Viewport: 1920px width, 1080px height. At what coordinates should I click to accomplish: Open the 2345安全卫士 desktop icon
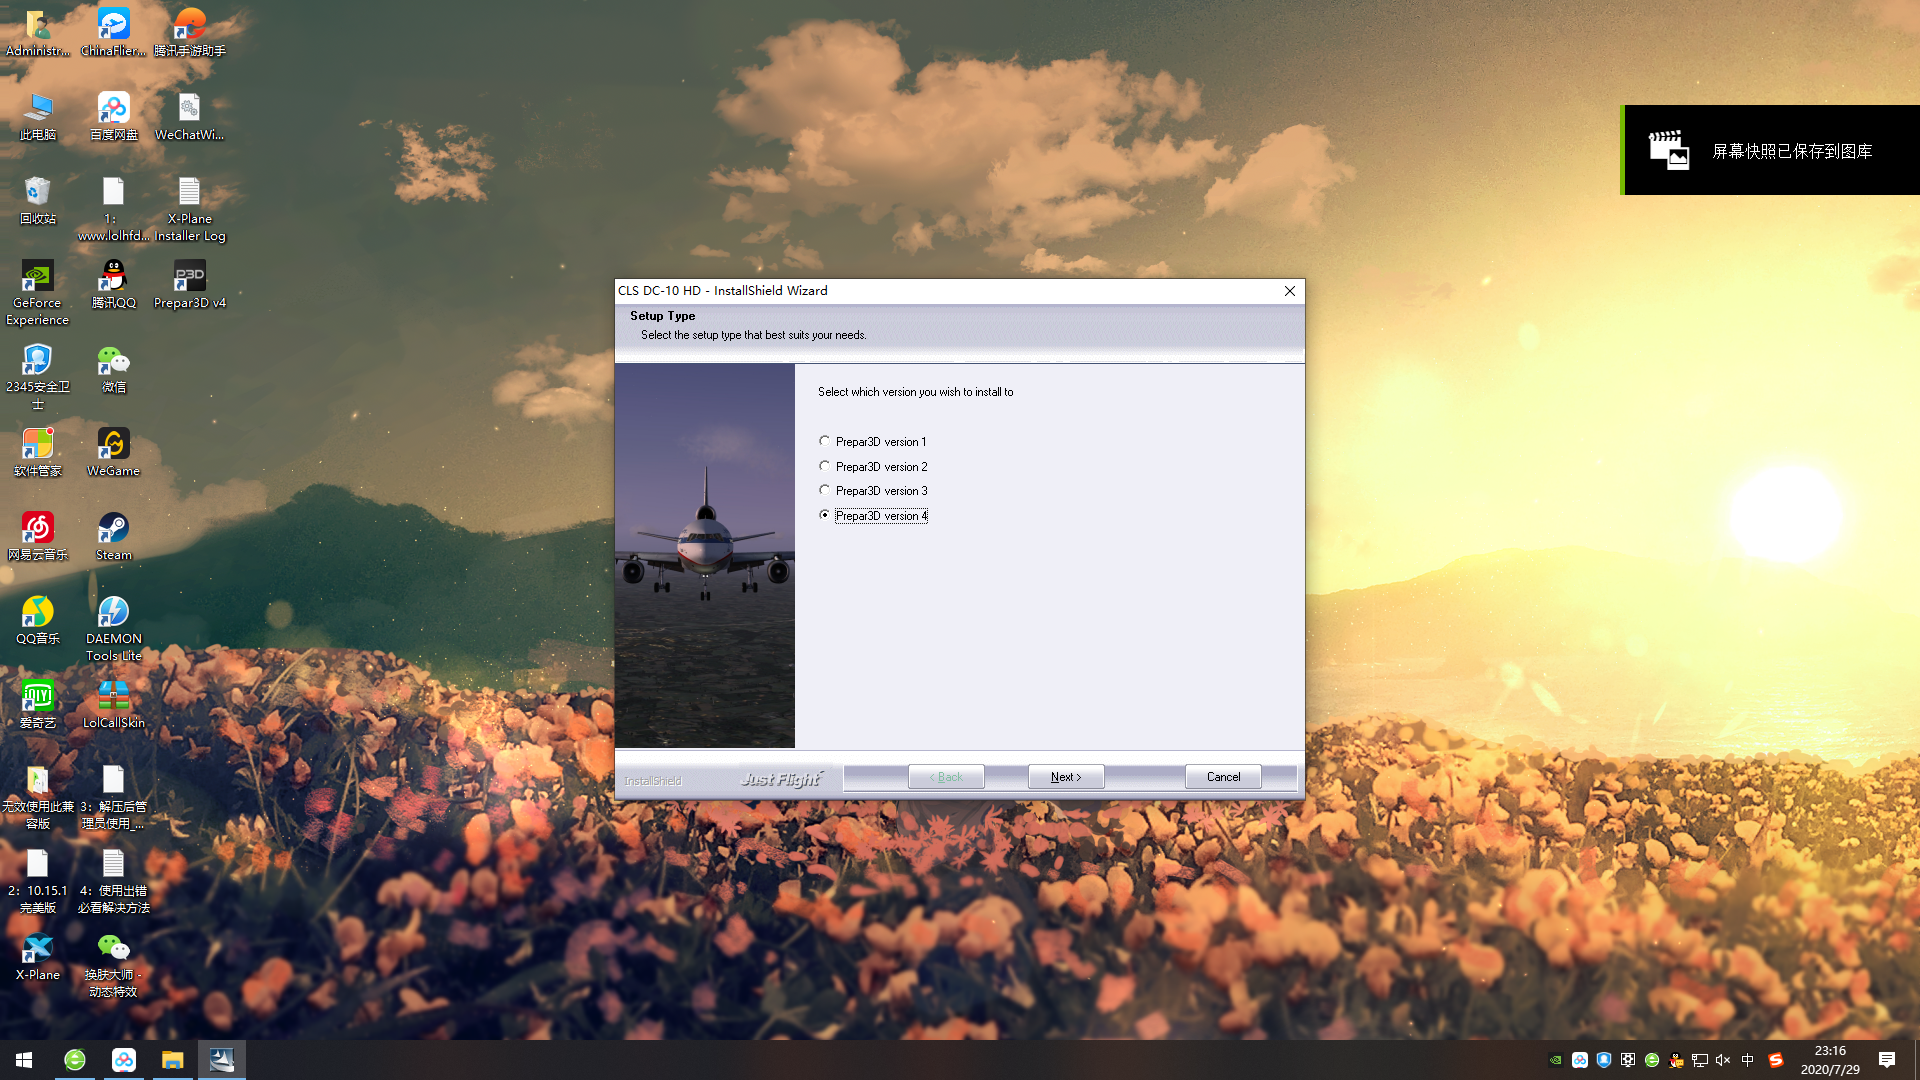click(37, 377)
